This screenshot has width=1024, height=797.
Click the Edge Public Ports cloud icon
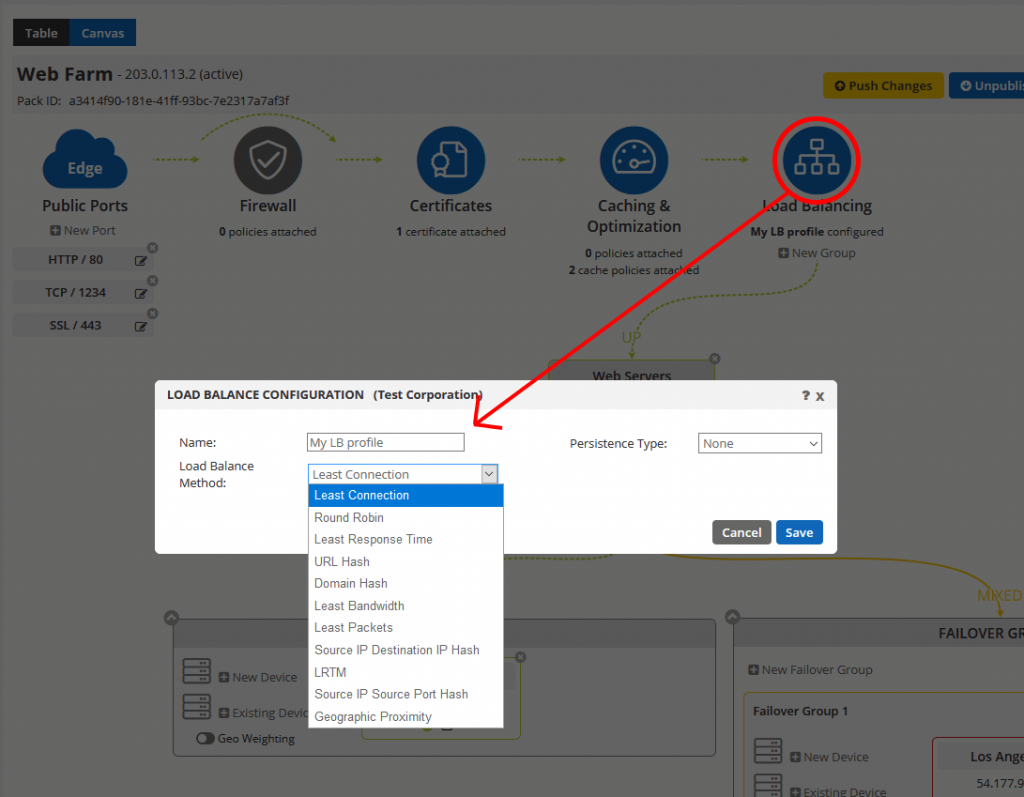(84, 160)
